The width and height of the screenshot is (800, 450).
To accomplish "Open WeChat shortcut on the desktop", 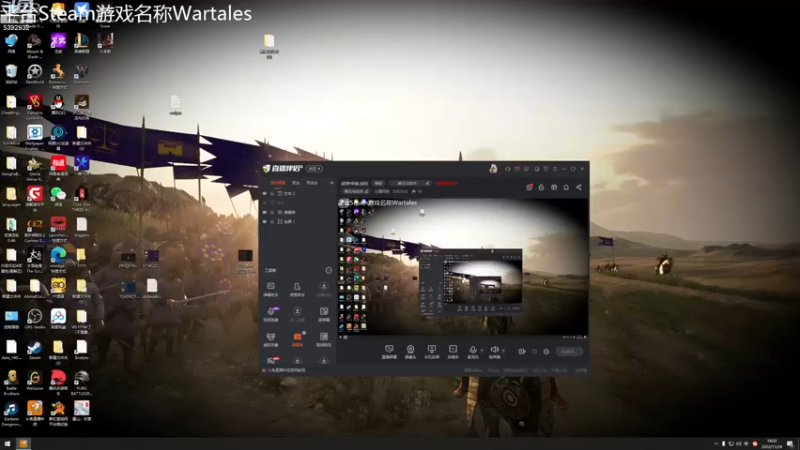I will tap(58, 197).
